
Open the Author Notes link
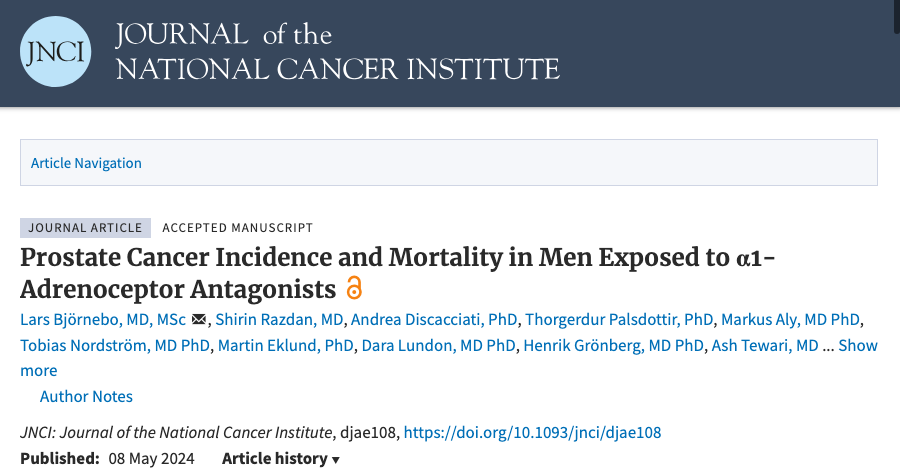tap(86, 396)
